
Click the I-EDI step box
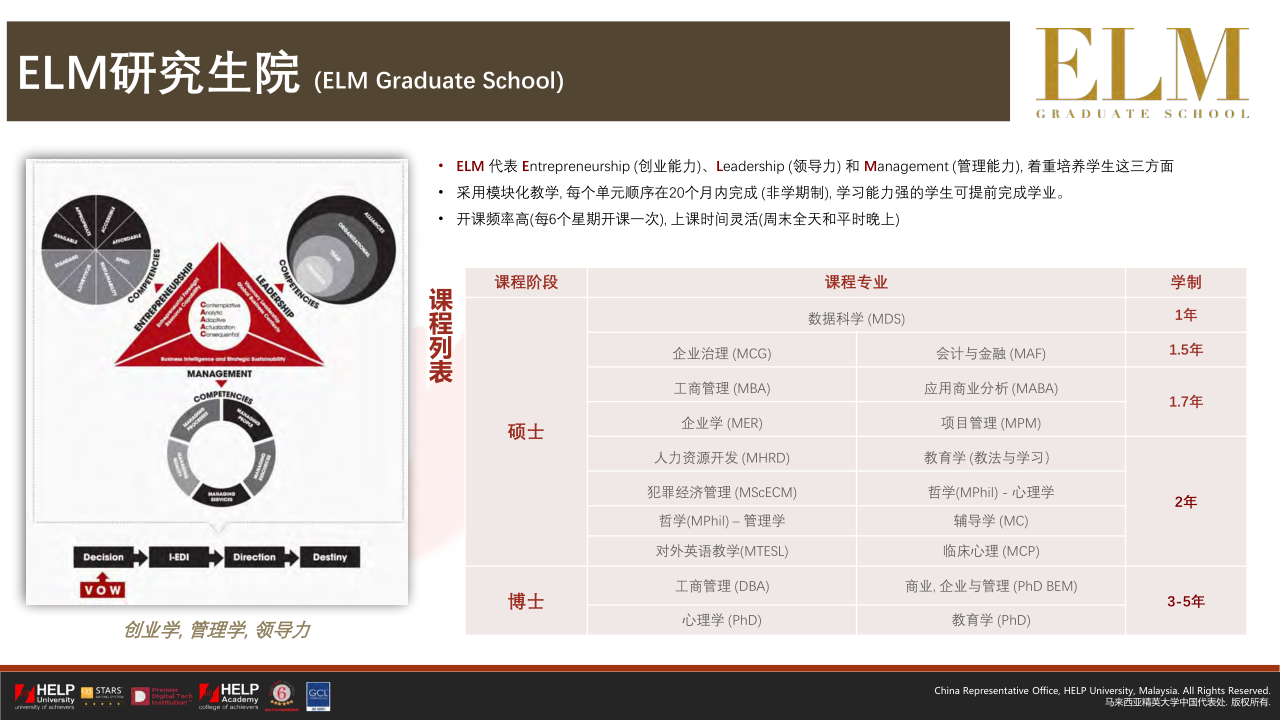pos(180,557)
